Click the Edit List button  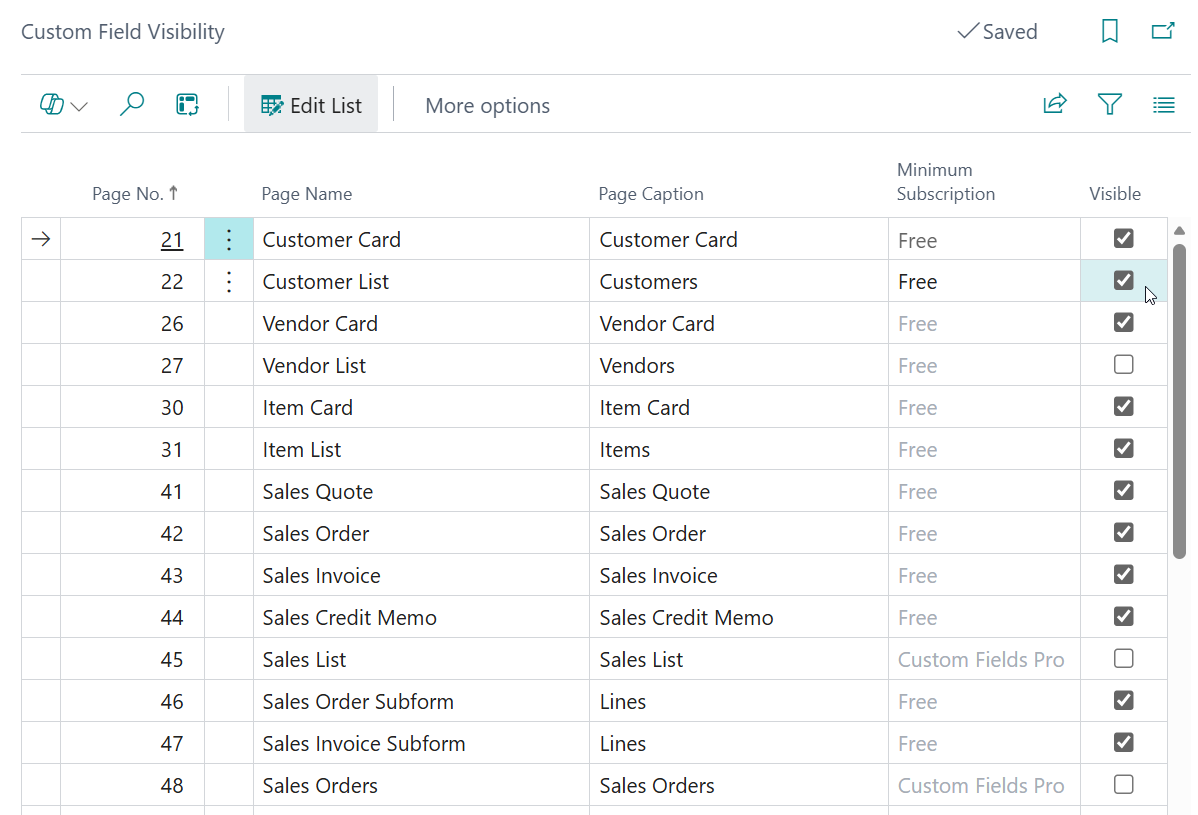311,105
